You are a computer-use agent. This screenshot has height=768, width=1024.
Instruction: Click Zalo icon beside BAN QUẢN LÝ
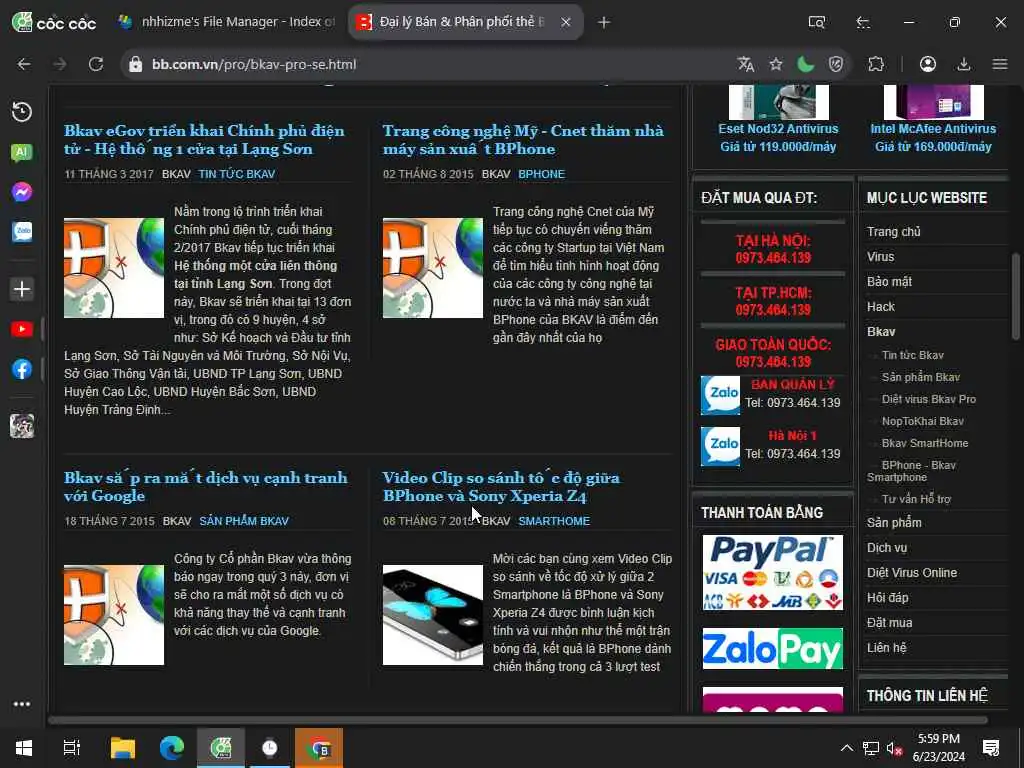click(x=720, y=395)
